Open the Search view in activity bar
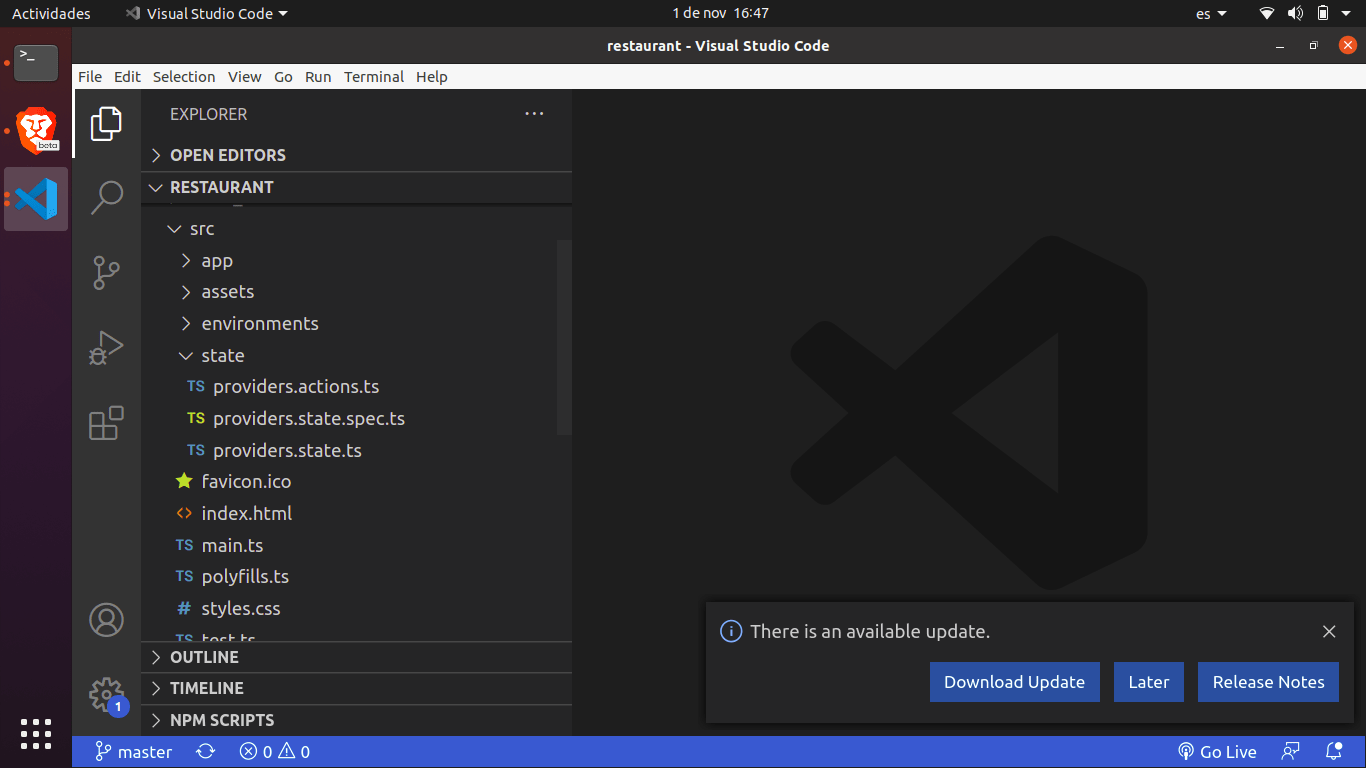 [106, 197]
